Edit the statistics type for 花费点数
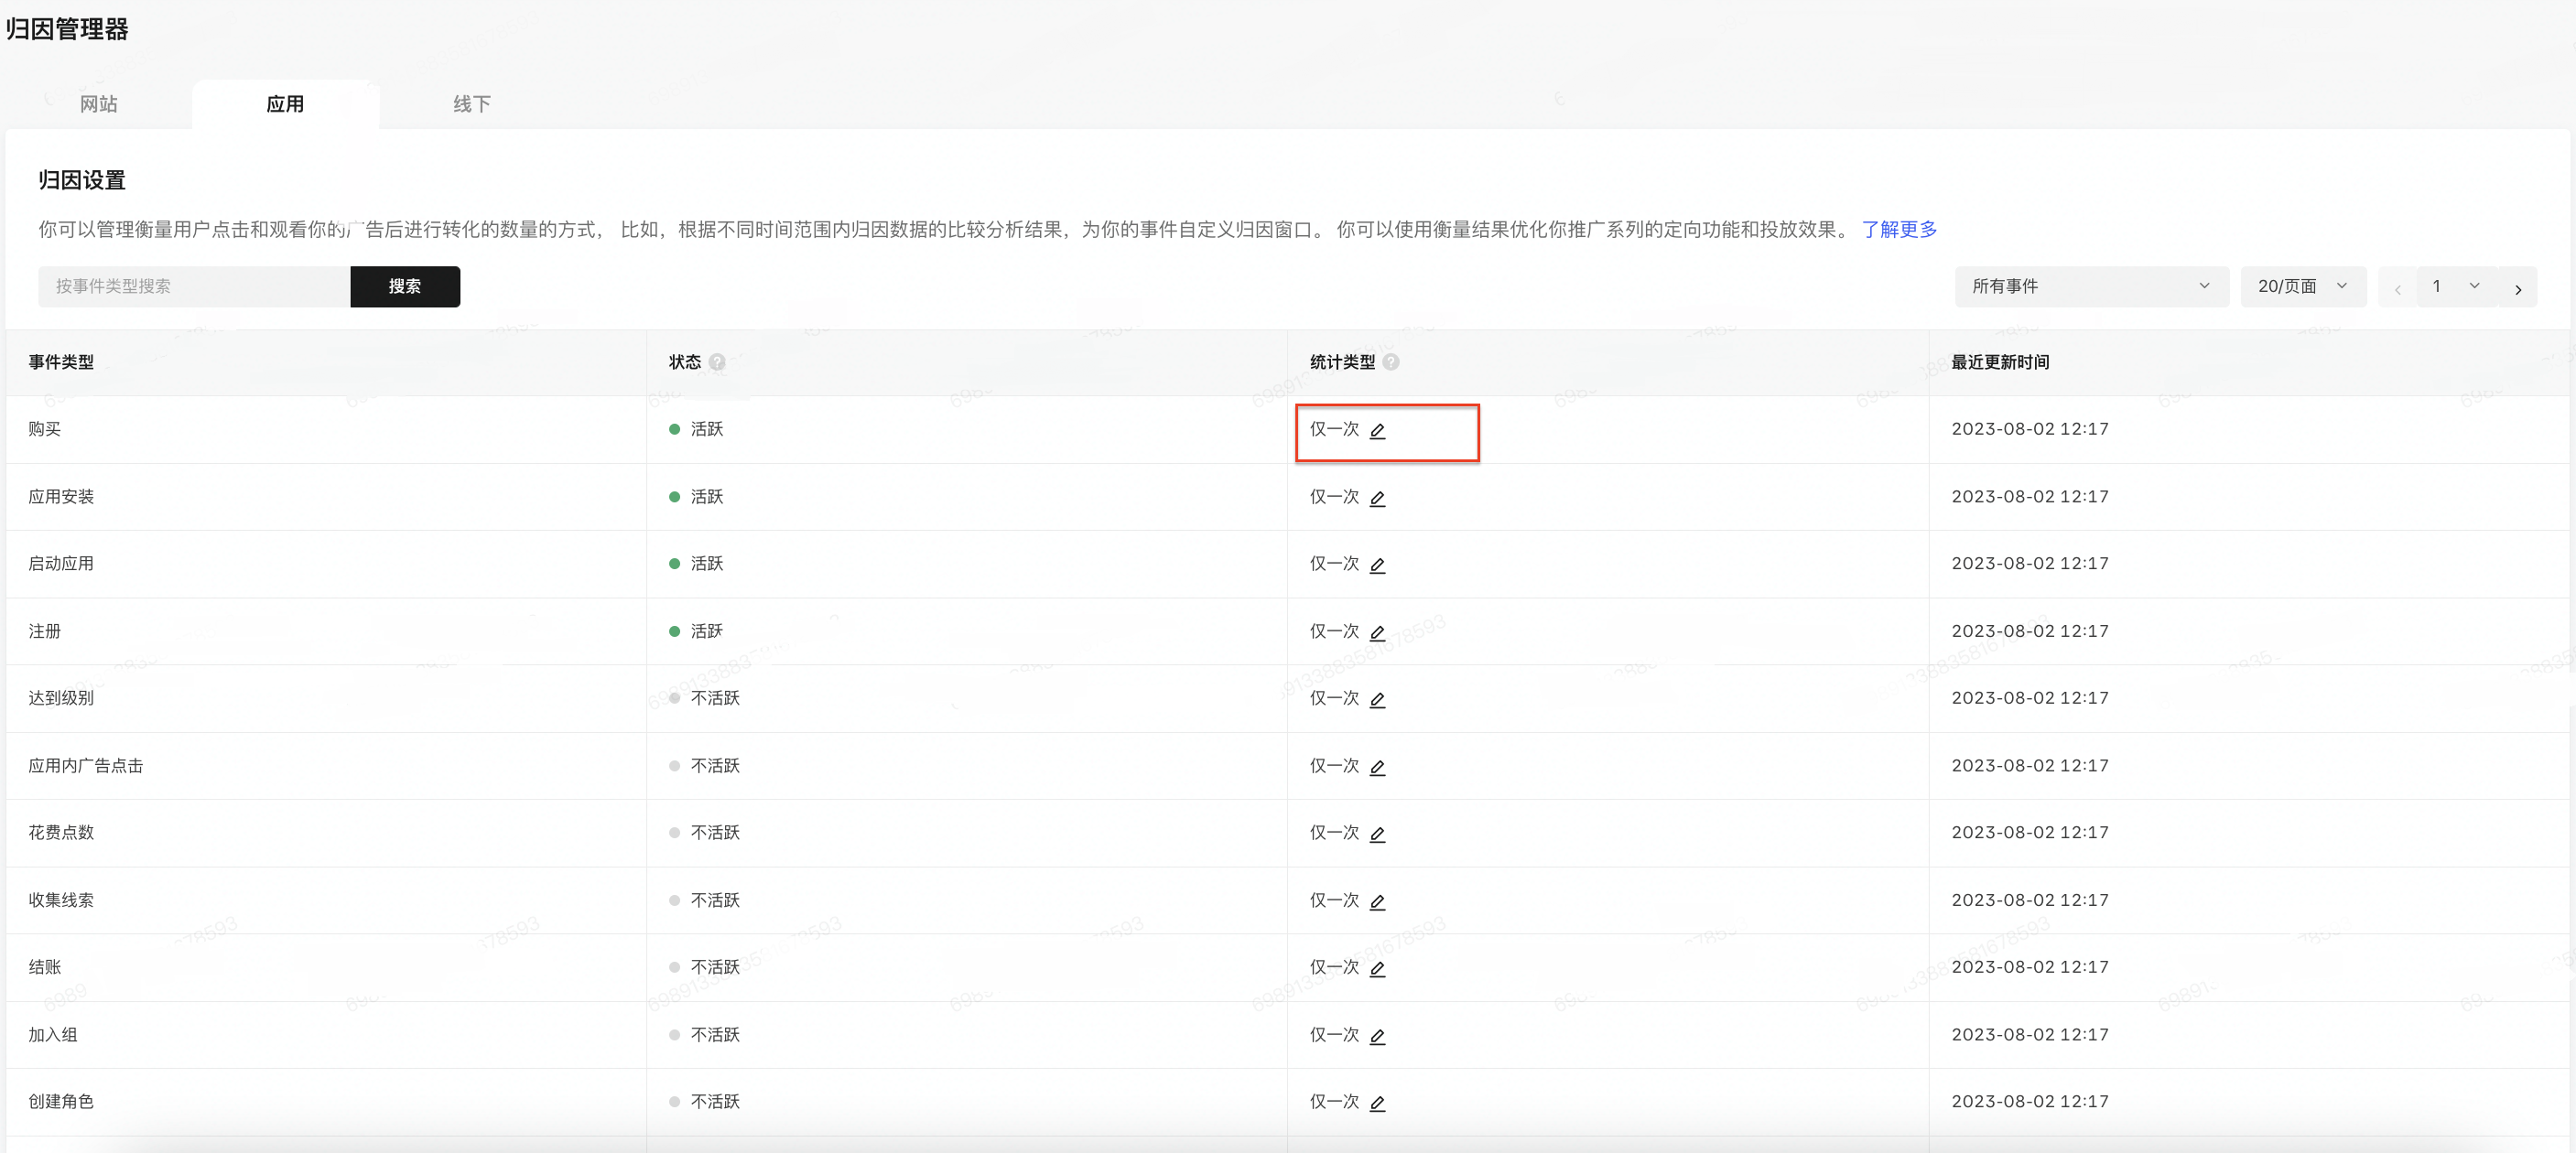 tap(1377, 834)
